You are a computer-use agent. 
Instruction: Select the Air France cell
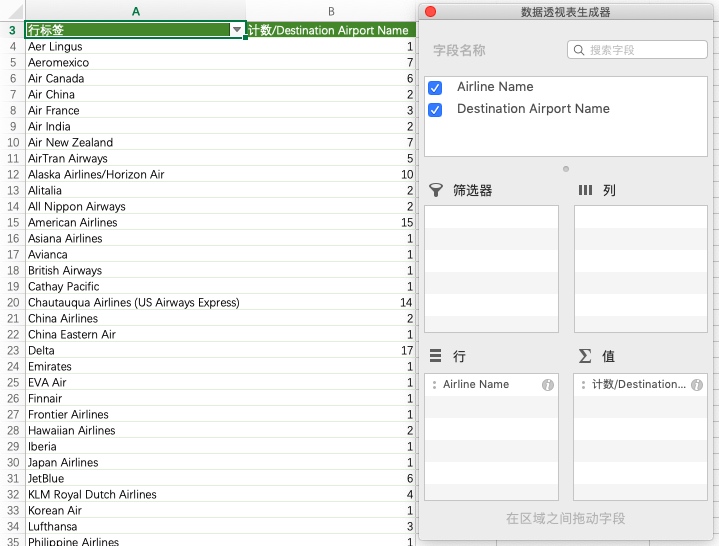[136, 110]
